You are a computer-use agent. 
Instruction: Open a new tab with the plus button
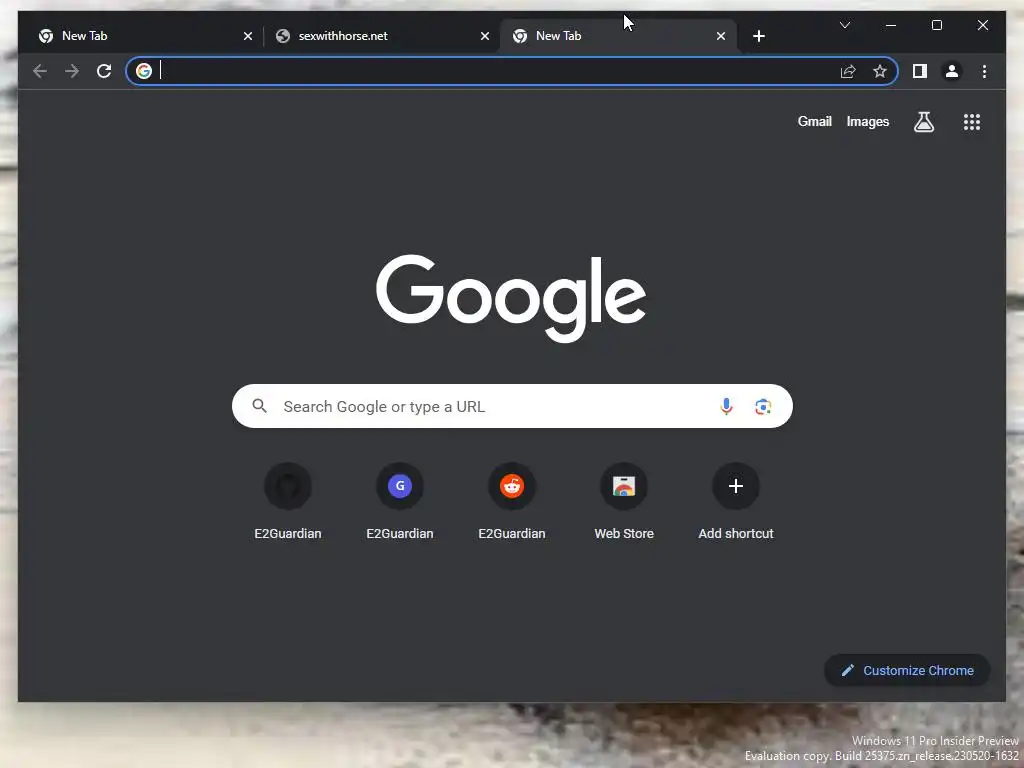[758, 36]
